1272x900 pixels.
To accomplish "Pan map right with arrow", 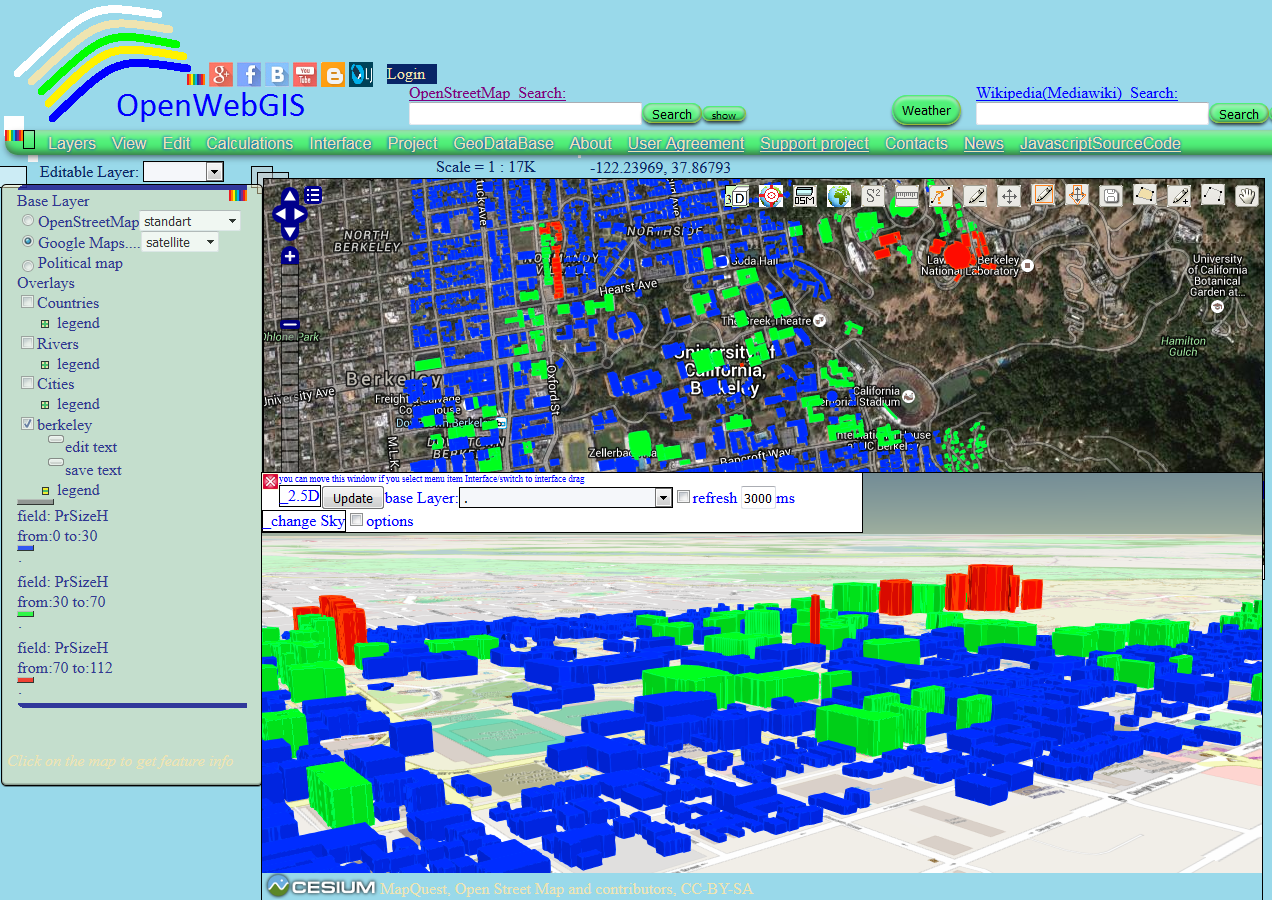I will pos(300,214).
